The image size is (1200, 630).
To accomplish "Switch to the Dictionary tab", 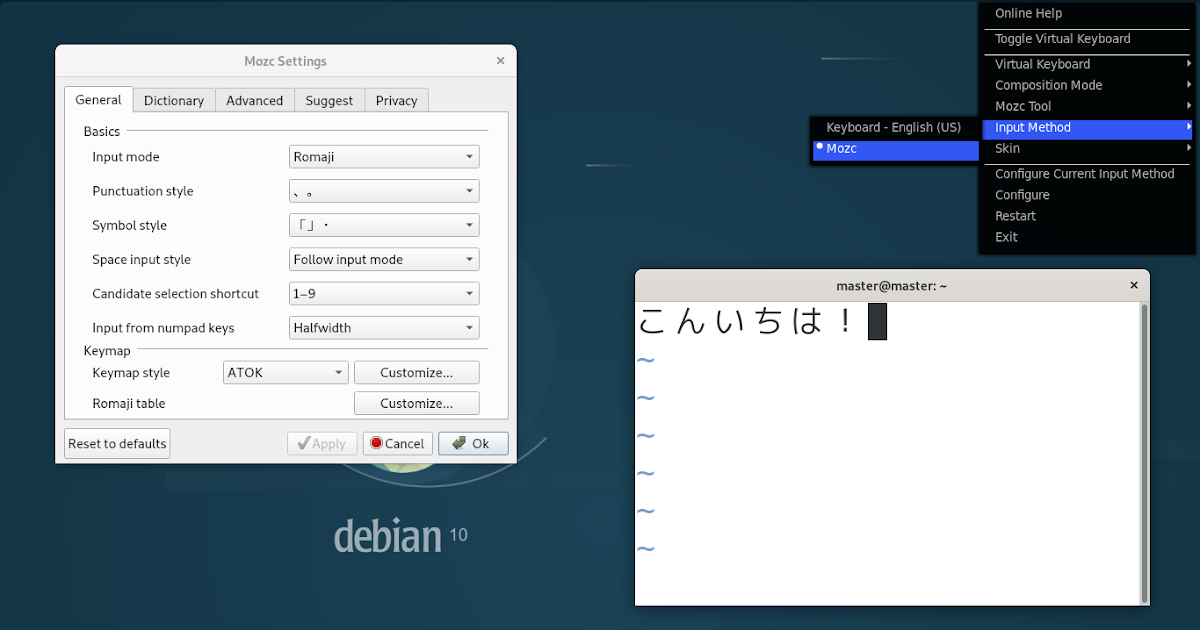I will coord(173,100).
